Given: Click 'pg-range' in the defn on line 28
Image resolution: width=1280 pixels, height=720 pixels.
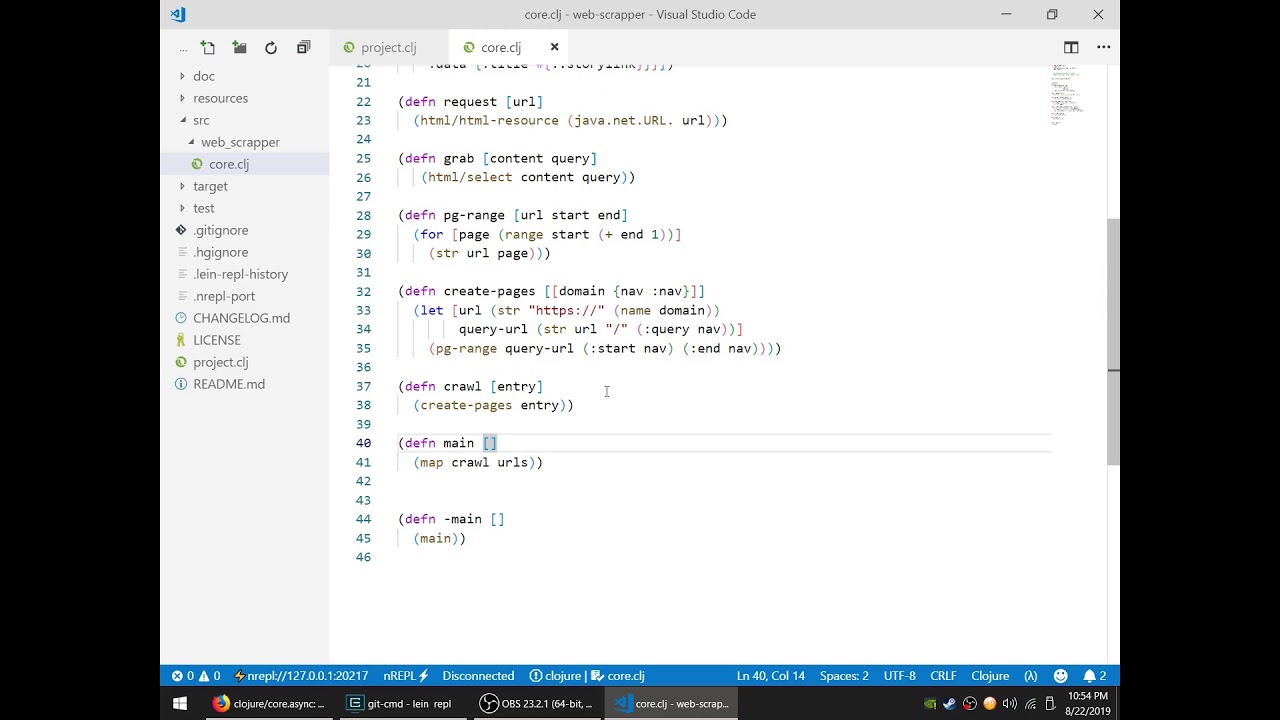Looking at the screenshot, I should [x=474, y=215].
